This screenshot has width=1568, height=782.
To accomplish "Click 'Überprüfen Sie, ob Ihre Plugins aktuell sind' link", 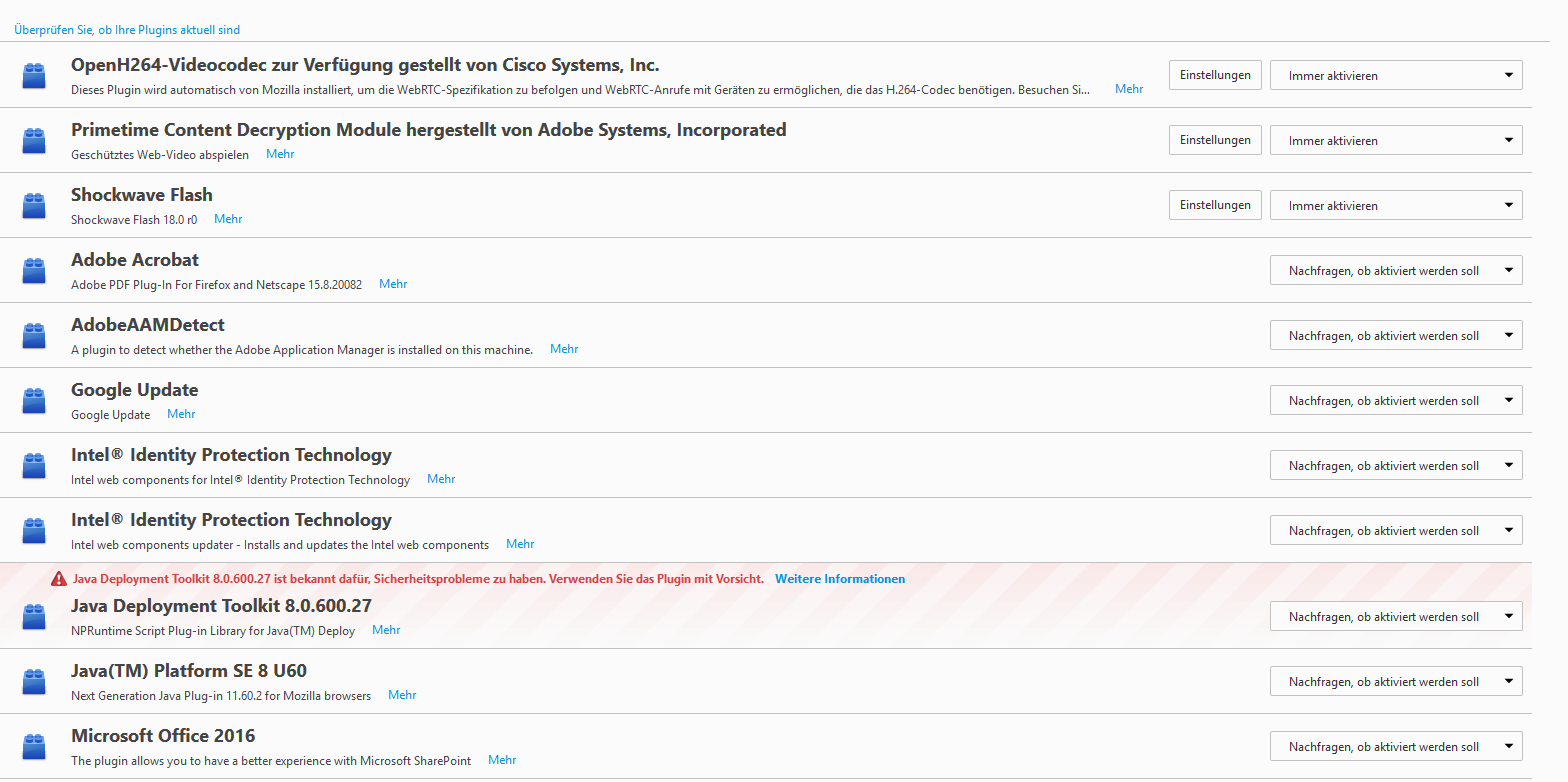I will (127, 30).
